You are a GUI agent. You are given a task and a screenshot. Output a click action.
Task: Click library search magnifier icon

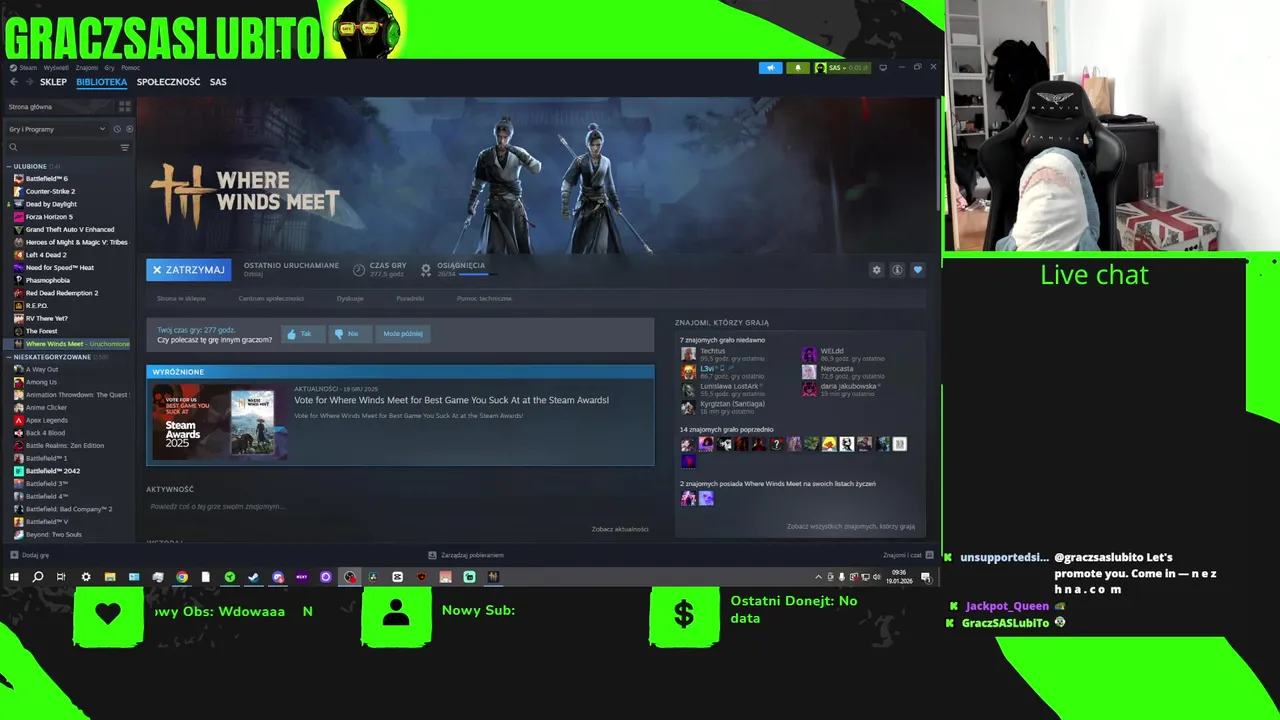click(13, 148)
